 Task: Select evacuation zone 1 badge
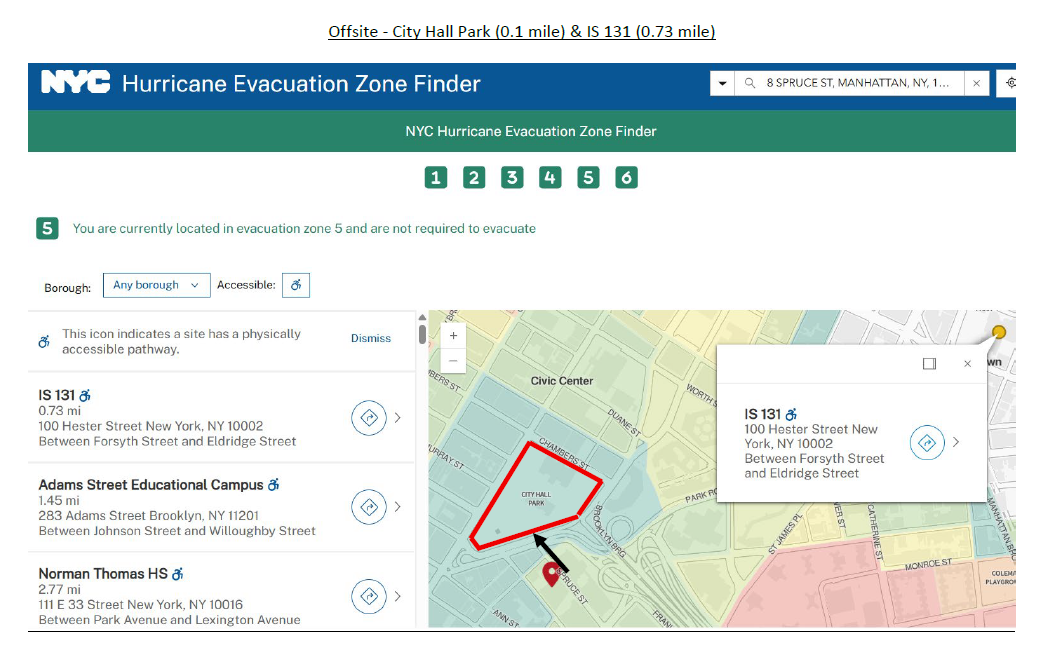point(436,177)
